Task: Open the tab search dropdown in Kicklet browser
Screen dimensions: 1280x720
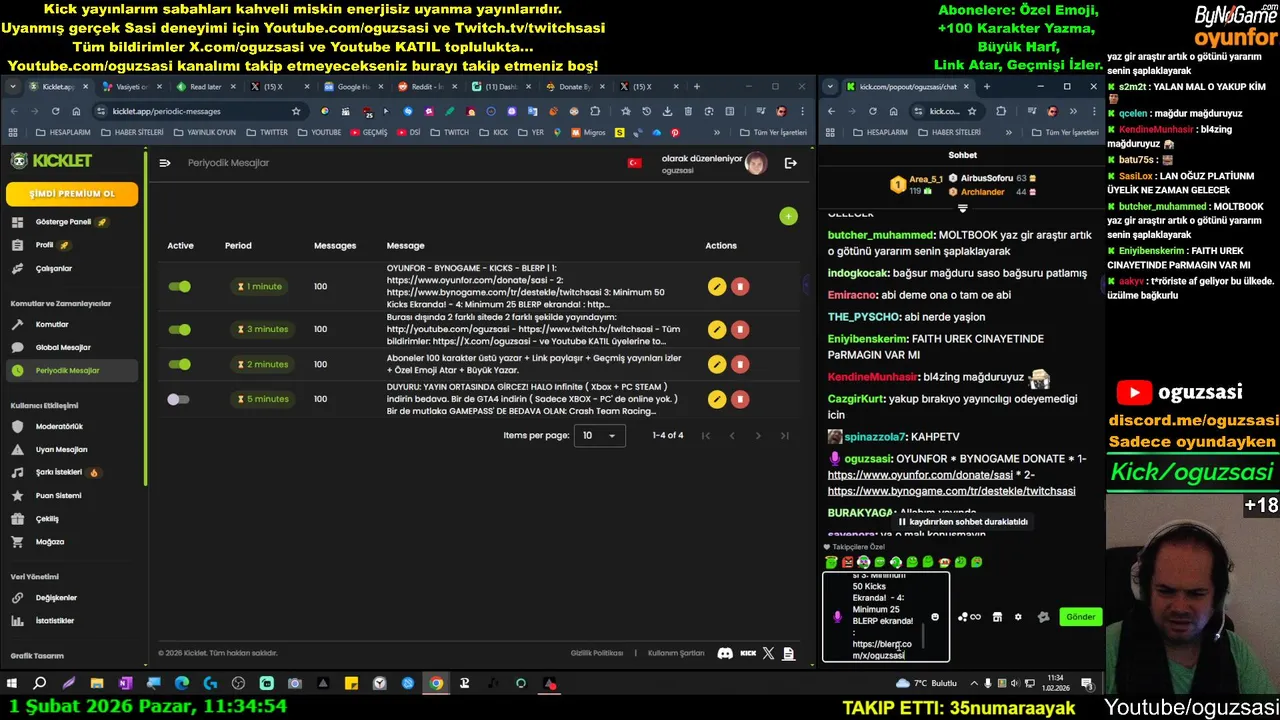Action: tap(12, 87)
